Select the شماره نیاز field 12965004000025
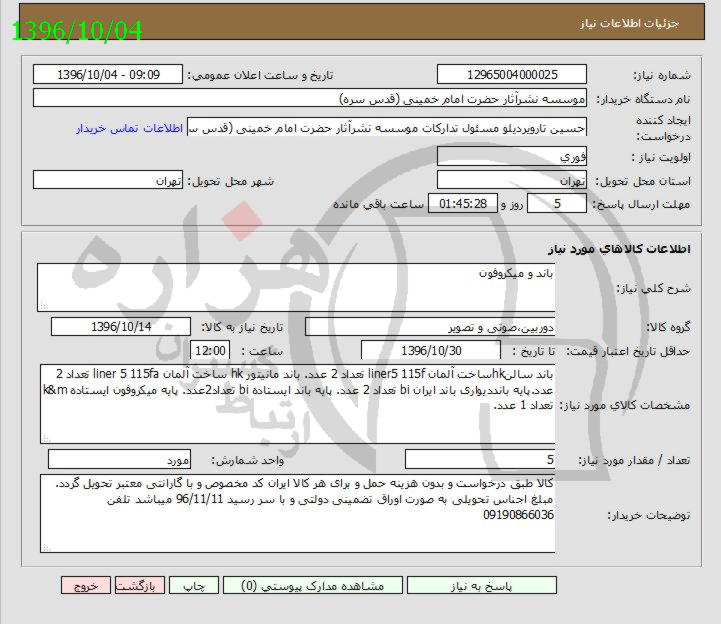The width and height of the screenshot is (721, 624). pos(512,74)
